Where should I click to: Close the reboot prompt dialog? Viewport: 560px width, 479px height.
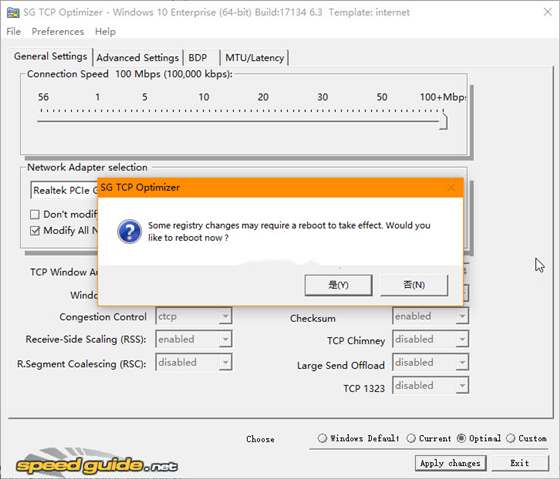click(x=451, y=188)
